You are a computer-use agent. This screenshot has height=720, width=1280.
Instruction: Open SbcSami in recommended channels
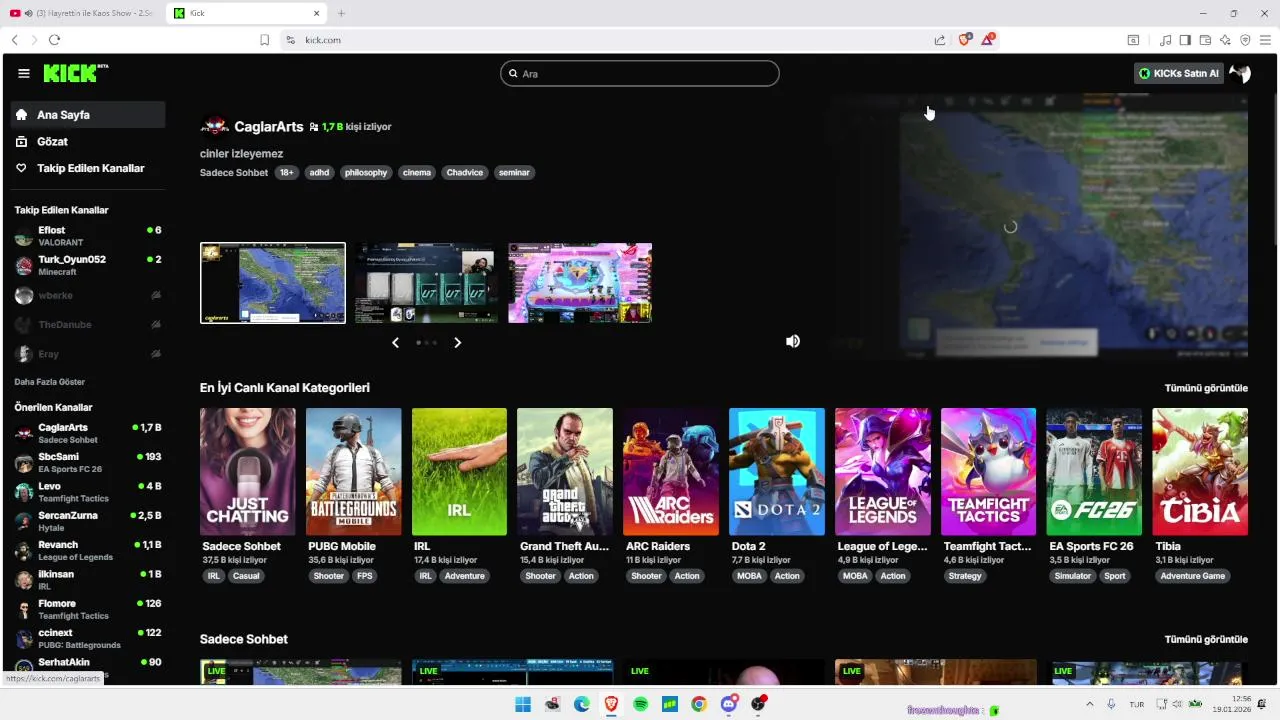[x=88, y=462]
